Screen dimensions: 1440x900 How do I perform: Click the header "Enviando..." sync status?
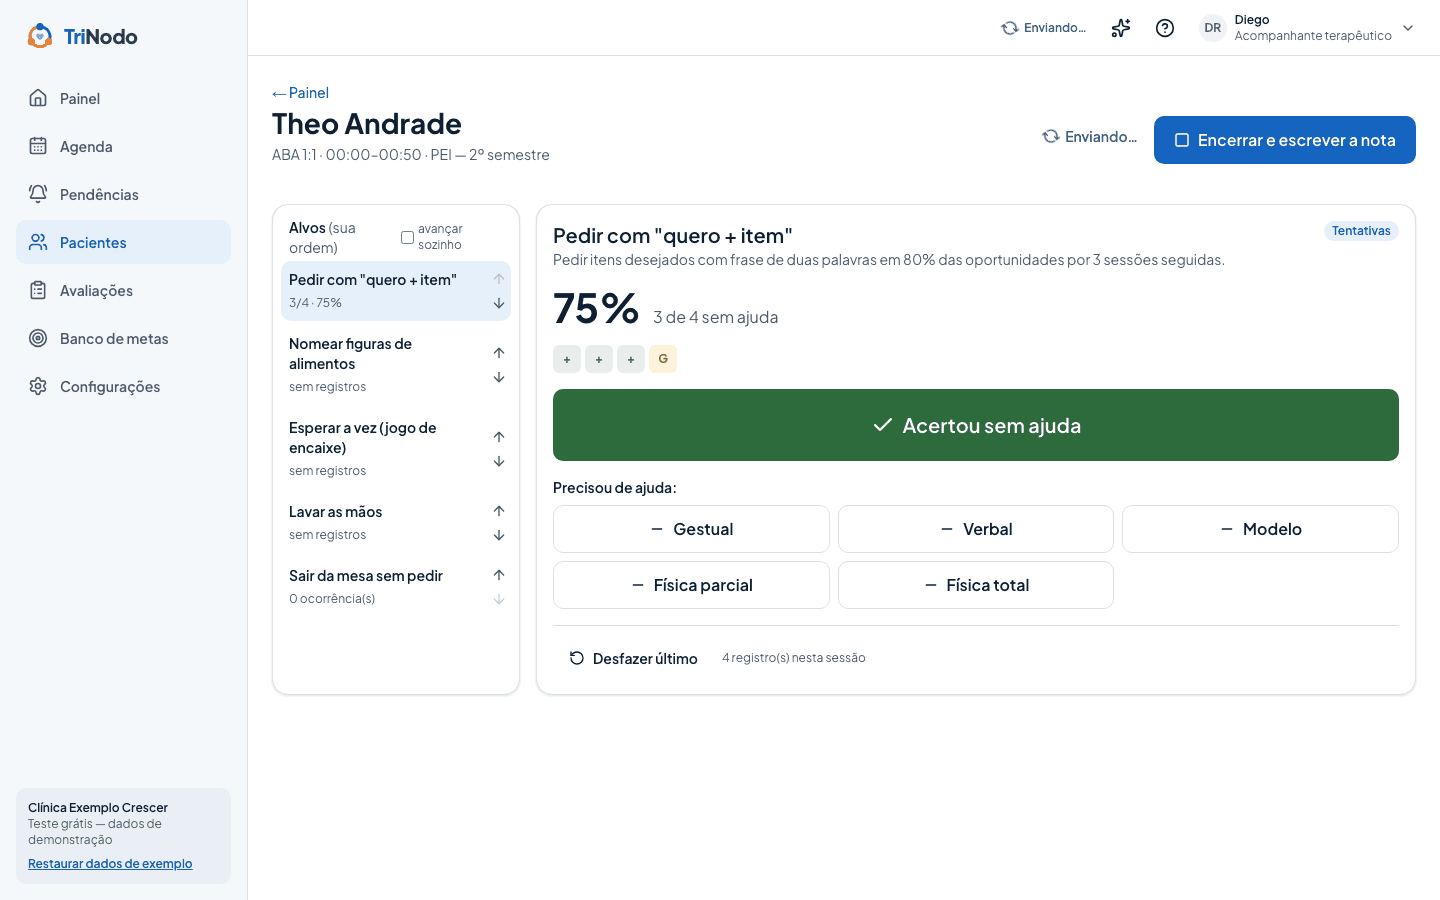tap(1044, 28)
